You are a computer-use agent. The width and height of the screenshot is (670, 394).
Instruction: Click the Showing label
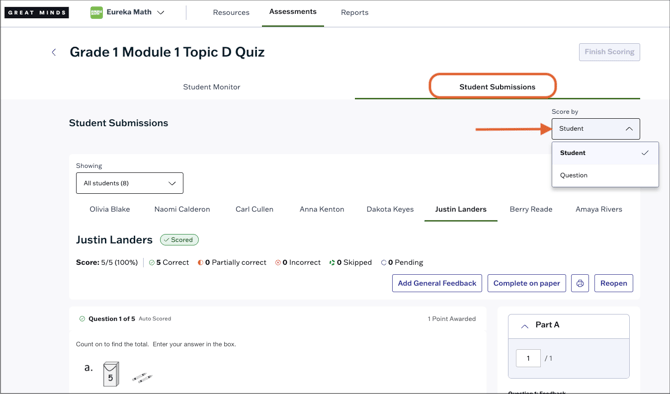(x=89, y=166)
